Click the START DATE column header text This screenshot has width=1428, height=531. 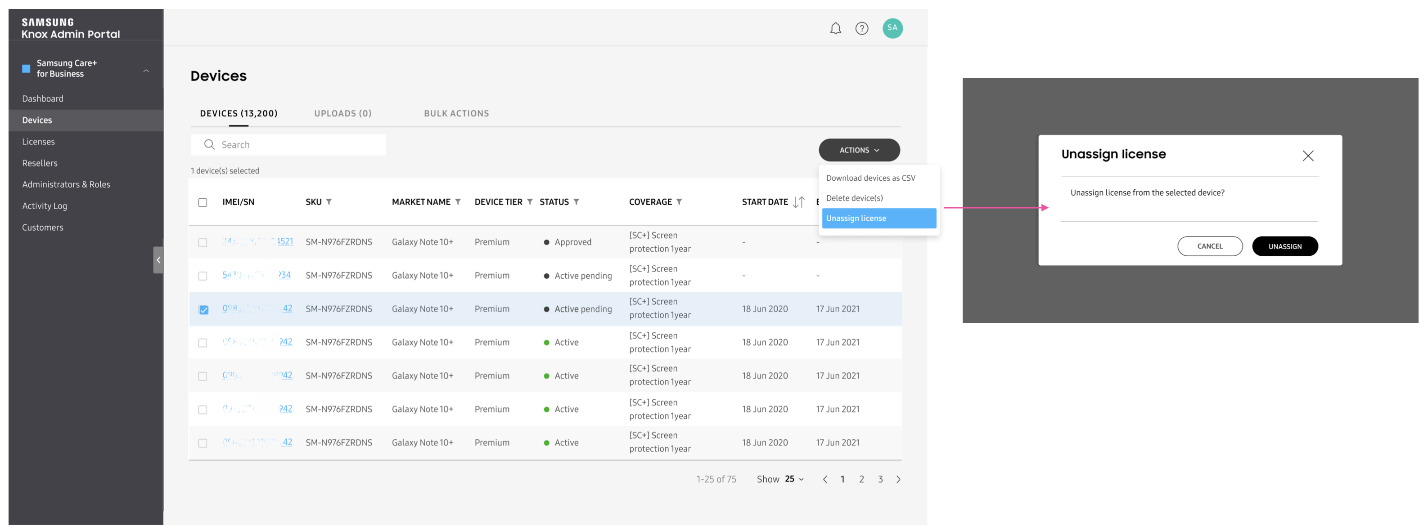765,202
